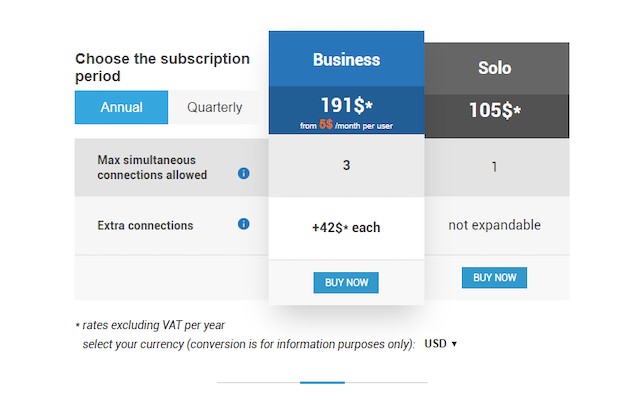The image size is (640, 408).
Task: Click the Extra connections row label
Action: [x=145, y=225]
